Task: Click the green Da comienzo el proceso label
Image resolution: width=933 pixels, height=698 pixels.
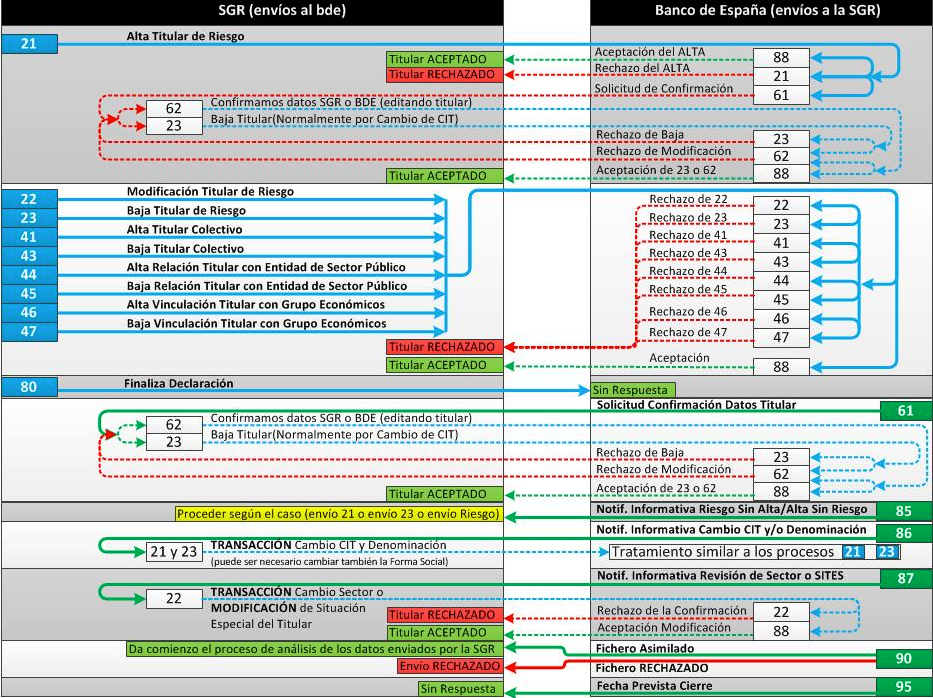Action: tap(314, 649)
